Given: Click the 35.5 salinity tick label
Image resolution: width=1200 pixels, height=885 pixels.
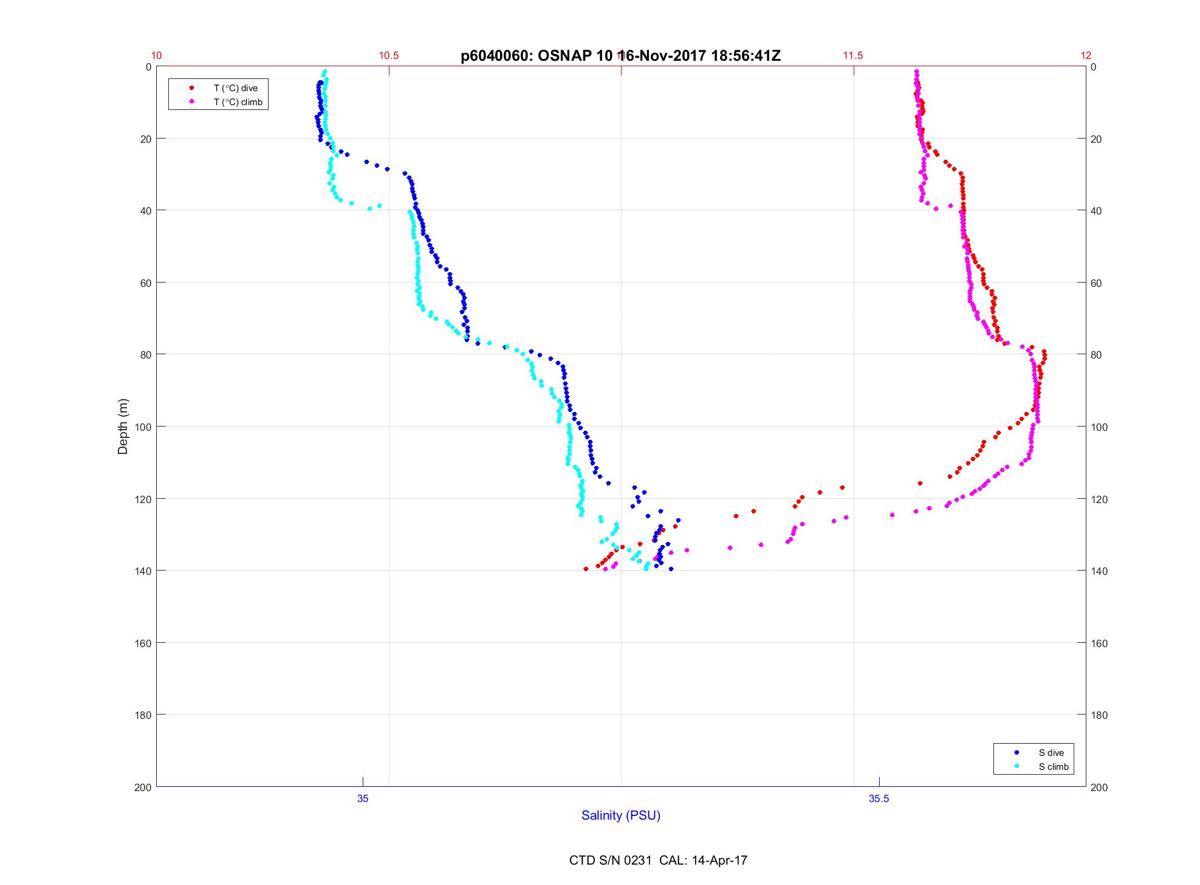Looking at the screenshot, I should tap(878, 798).
